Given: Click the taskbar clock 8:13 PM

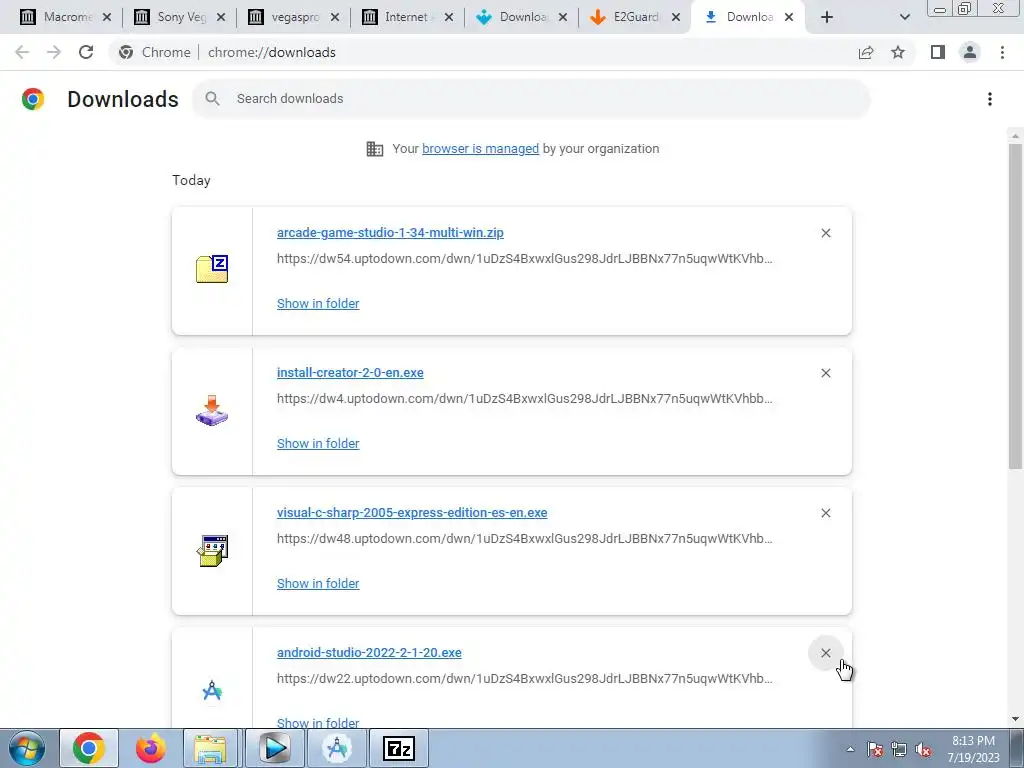Looking at the screenshot, I should (973, 749).
